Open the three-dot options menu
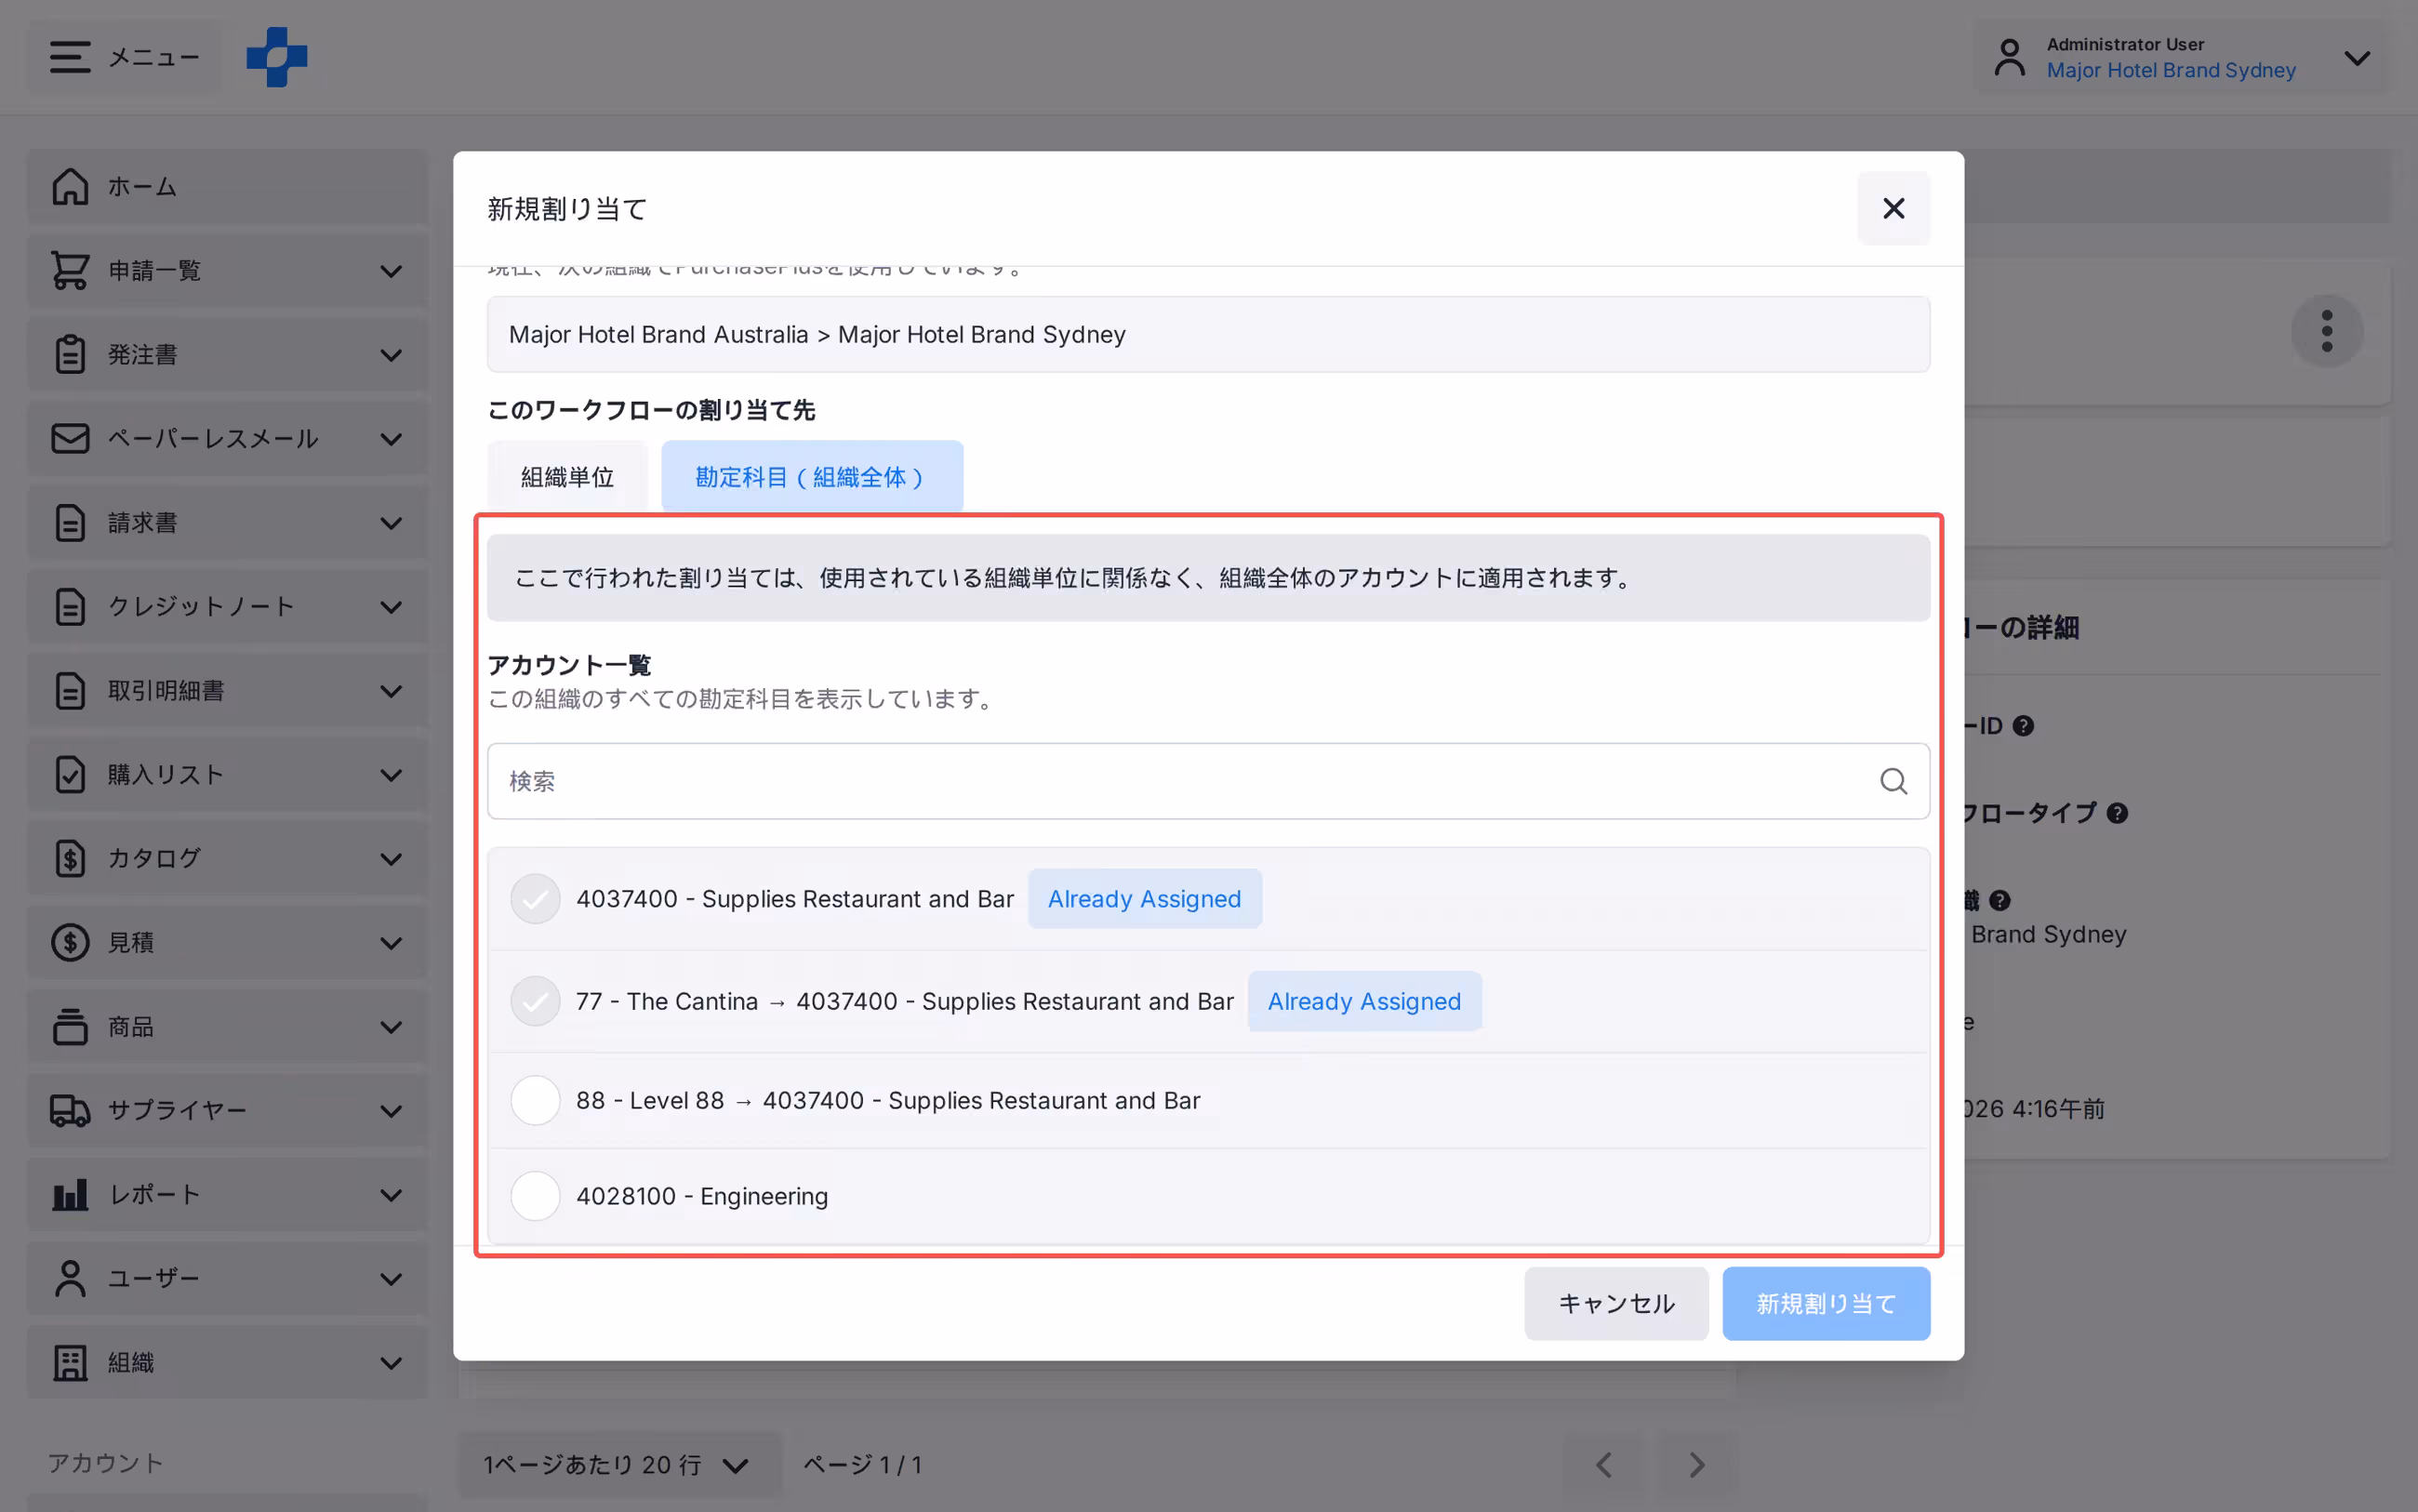Viewport: 2418px width, 1512px height. click(2327, 331)
